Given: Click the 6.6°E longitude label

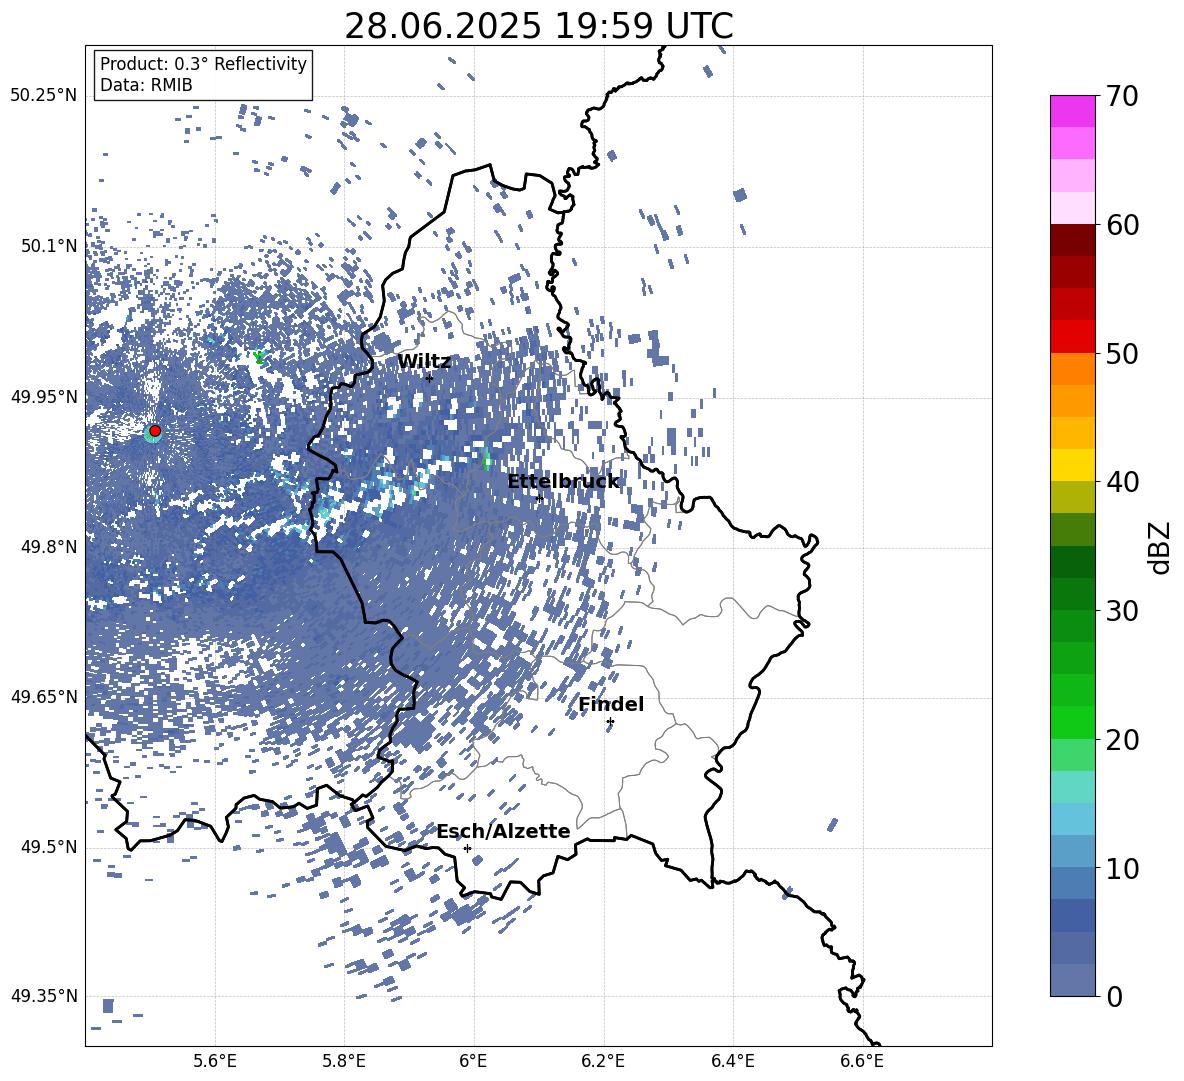Looking at the screenshot, I should tap(862, 1061).
